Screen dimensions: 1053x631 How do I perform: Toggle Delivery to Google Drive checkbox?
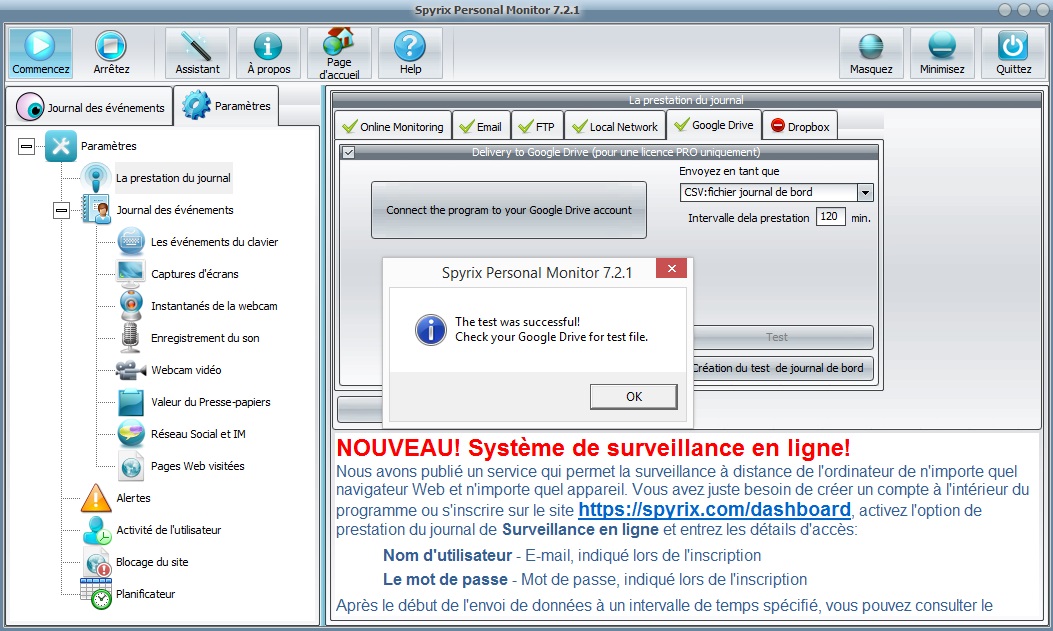tap(348, 152)
